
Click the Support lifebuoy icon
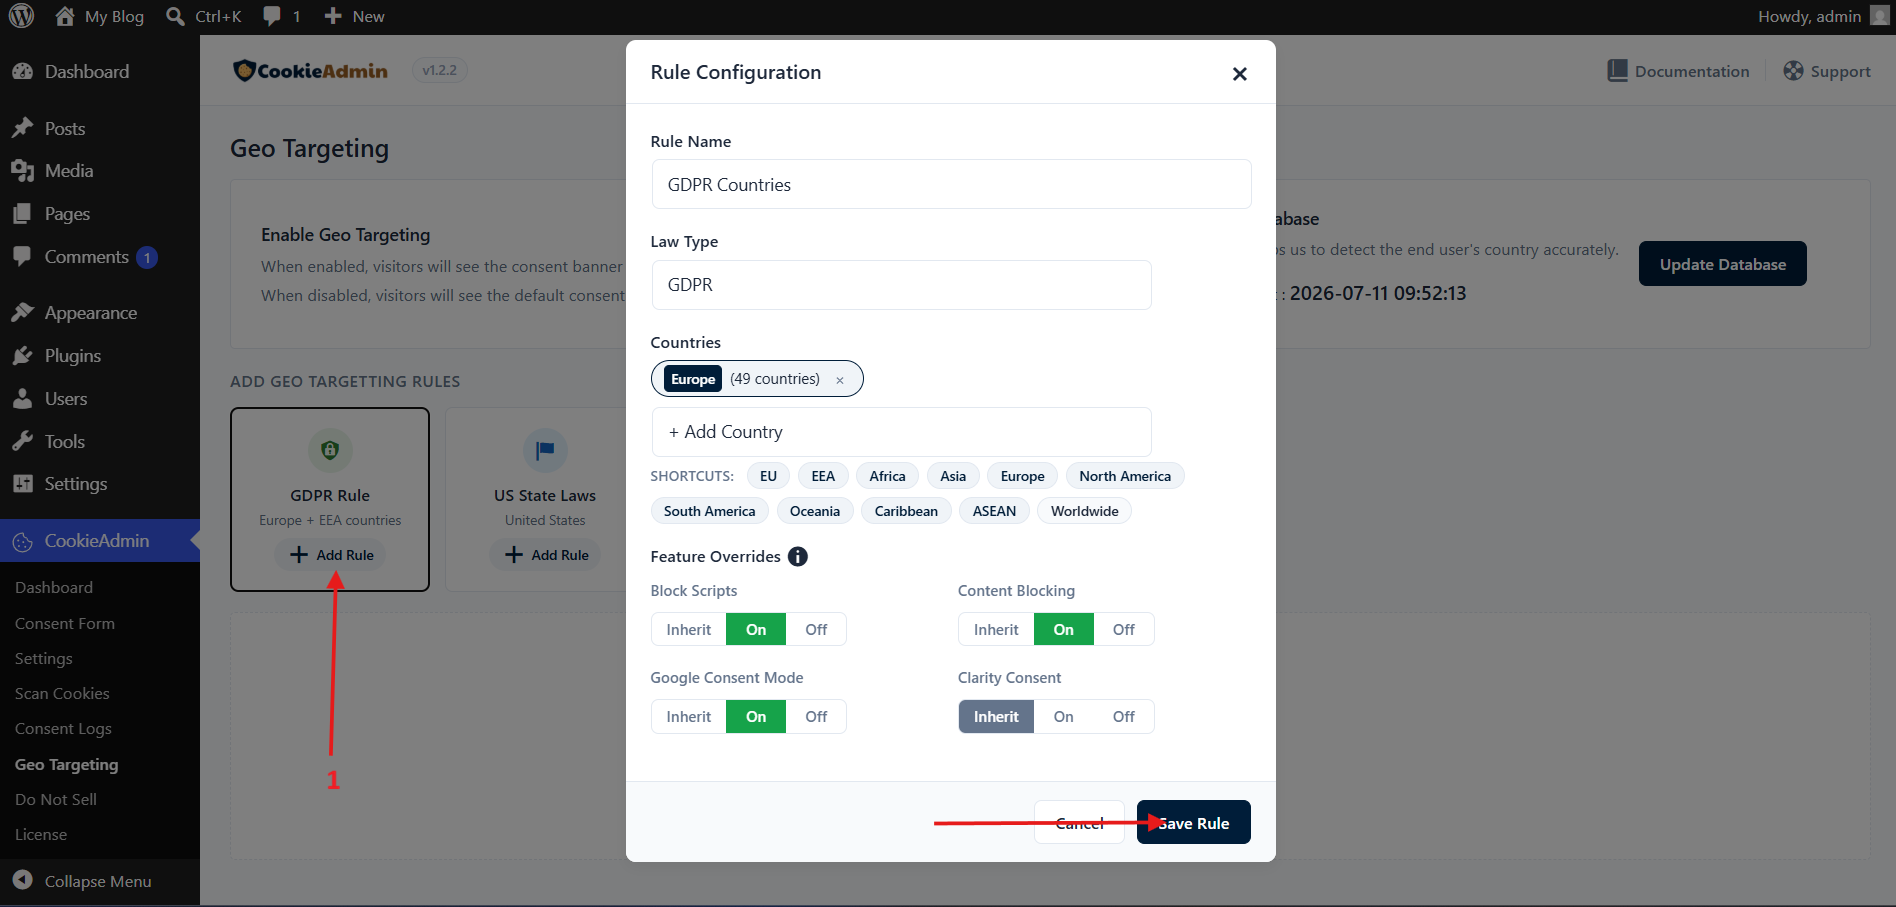tap(1793, 71)
